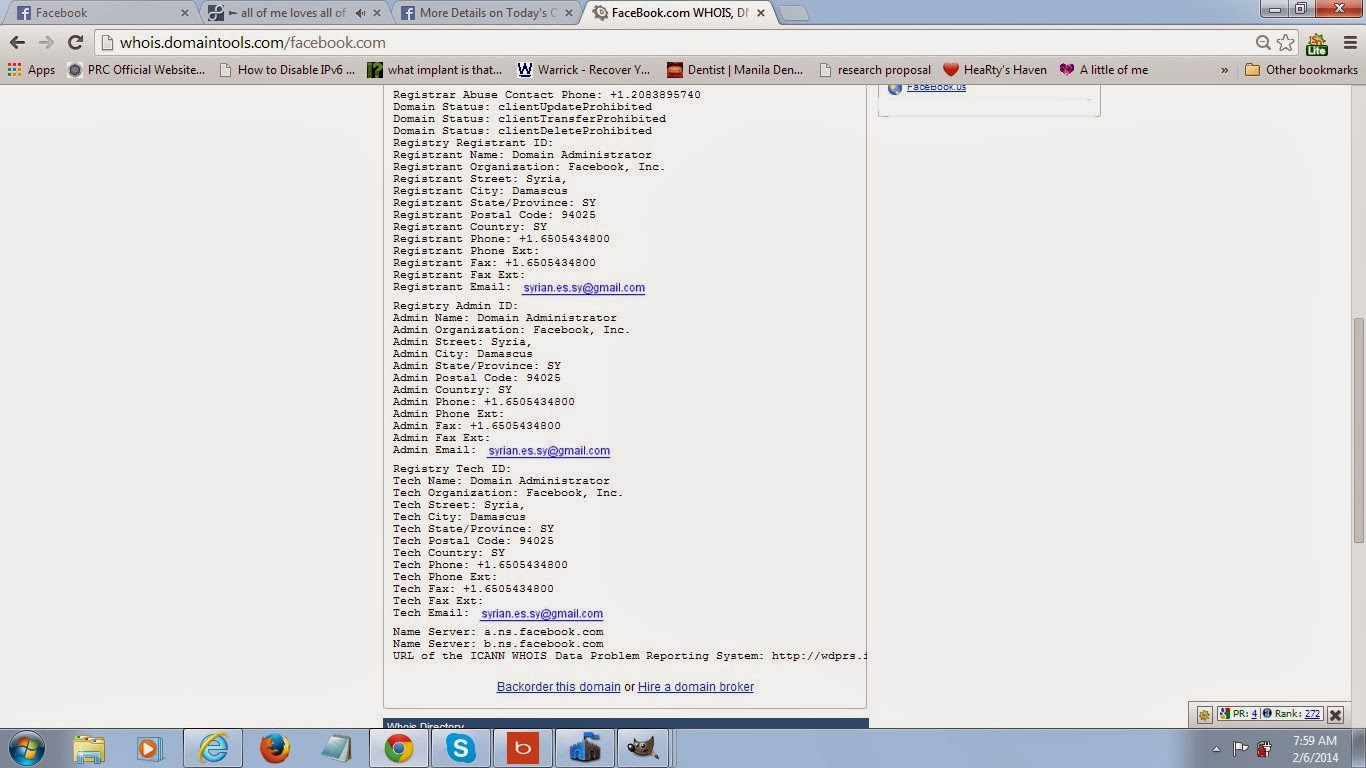This screenshot has height=768, width=1366.
Task: Open Windows Explorer from the taskbar
Action: pyautogui.click(x=89, y=748)
